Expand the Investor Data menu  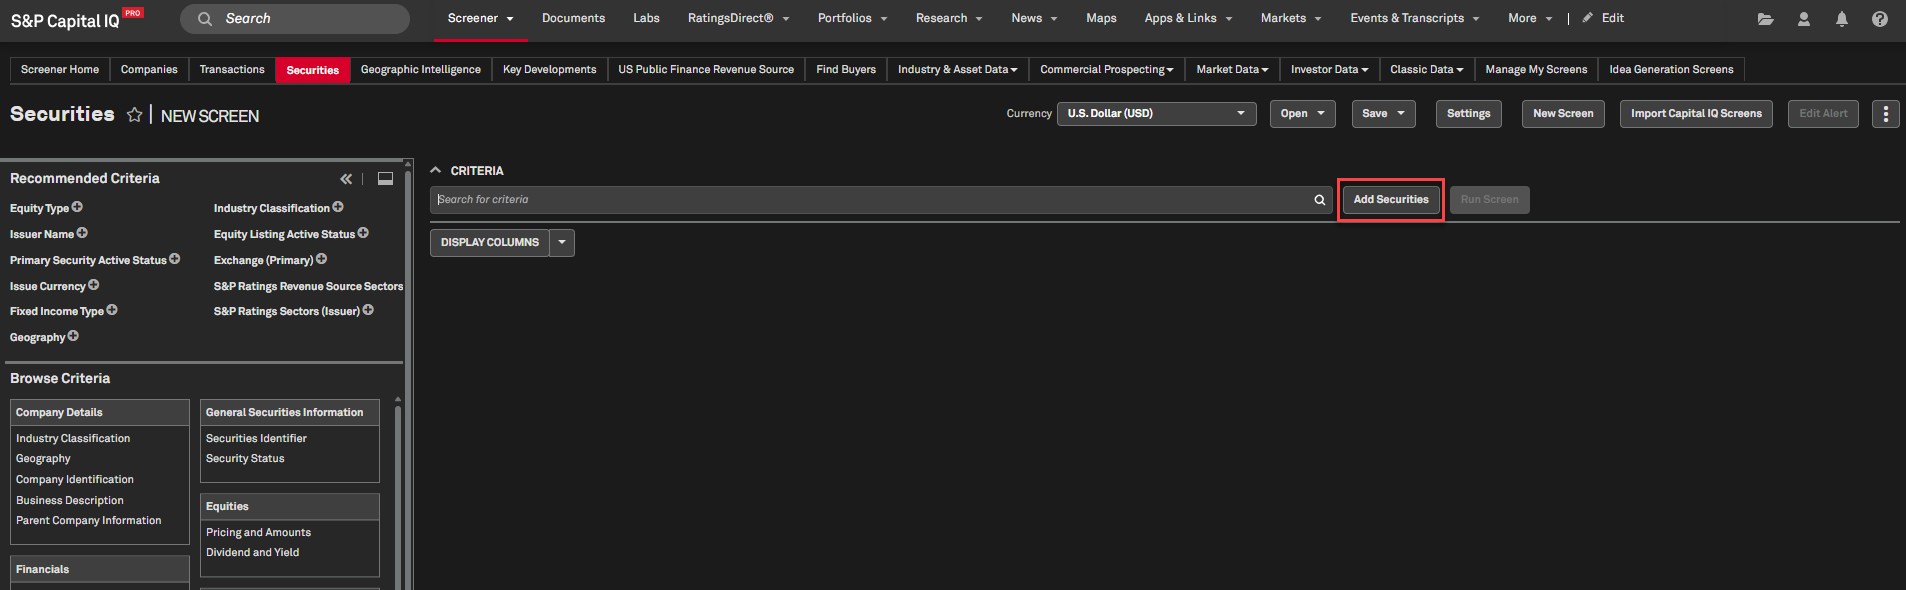(x=1329, y=70)
